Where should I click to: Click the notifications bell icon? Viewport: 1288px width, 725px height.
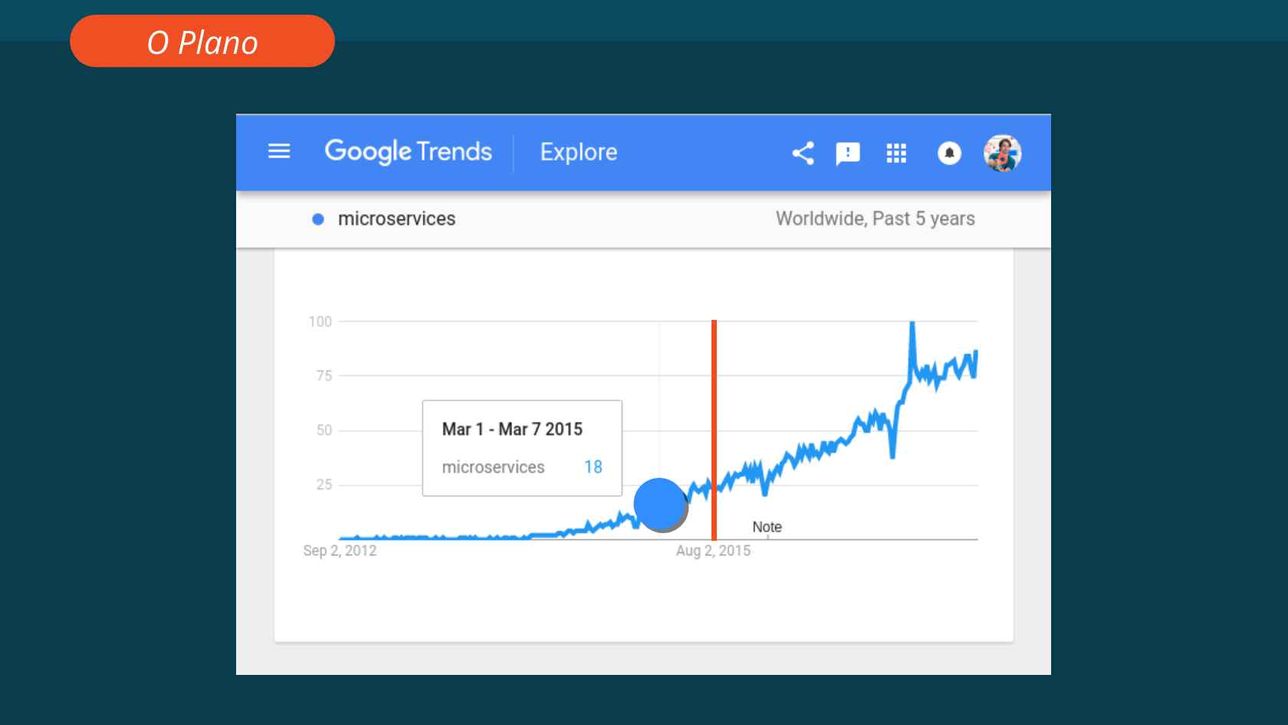click(x=949, y=153)
